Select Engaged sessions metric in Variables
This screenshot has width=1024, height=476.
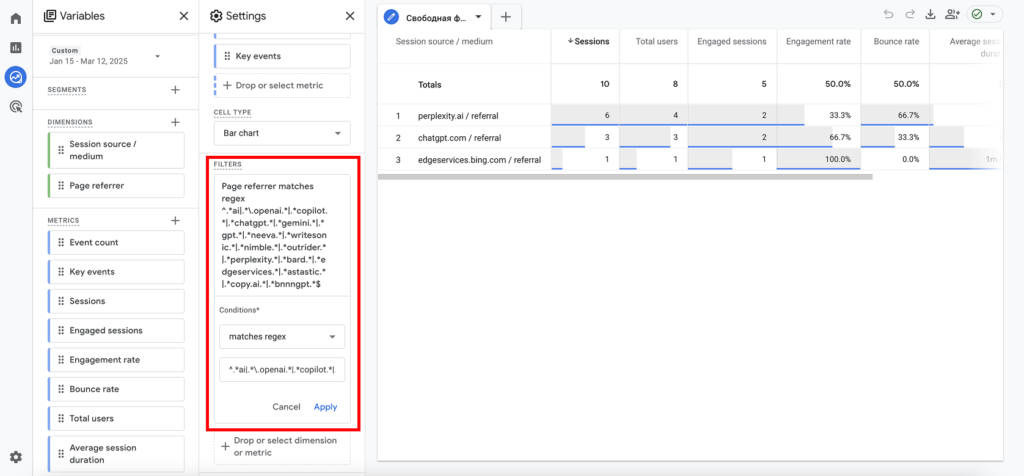116,330
